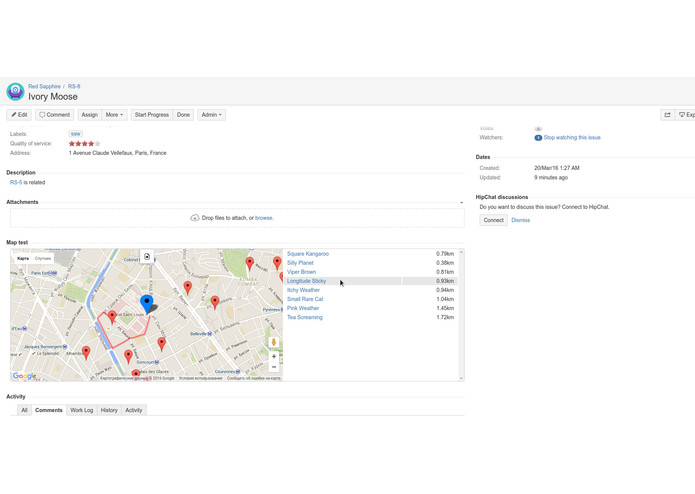Click the Assign button

click(x=90, y=115)
